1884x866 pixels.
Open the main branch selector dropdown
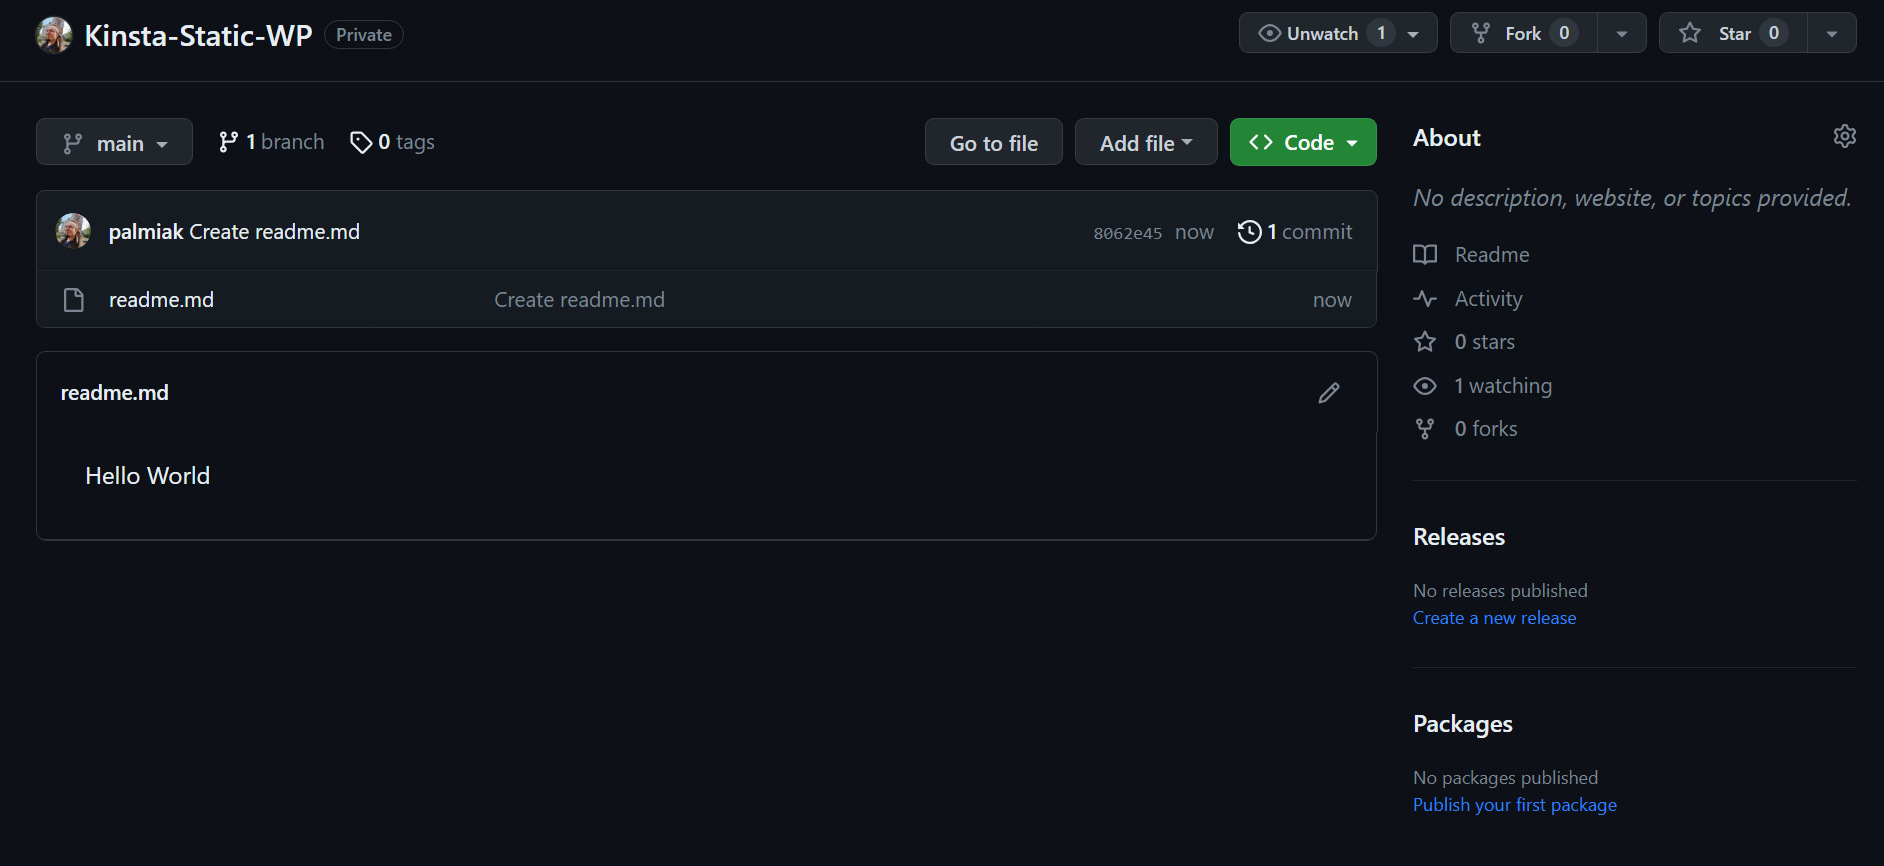point(114,141)
